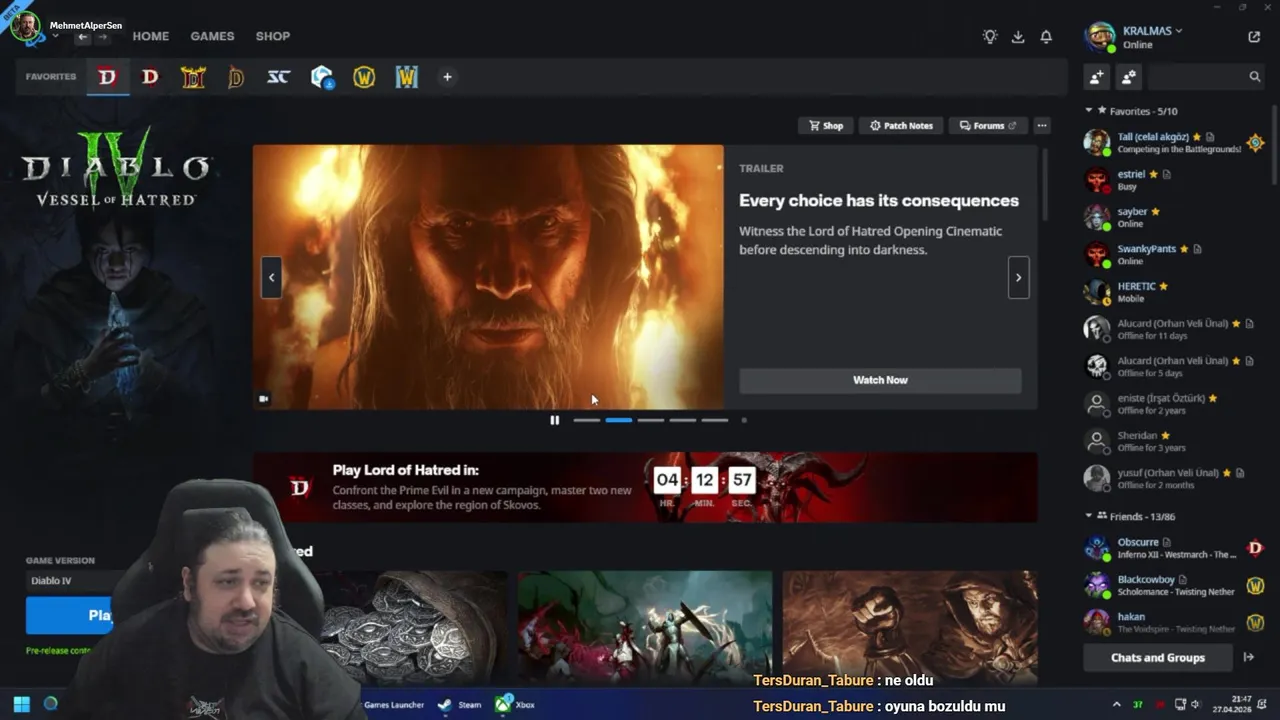The width and height of the screenshot is (1280, 720).
Task: Click the Shop button above the trailer
Action: (x=825, y=126)
